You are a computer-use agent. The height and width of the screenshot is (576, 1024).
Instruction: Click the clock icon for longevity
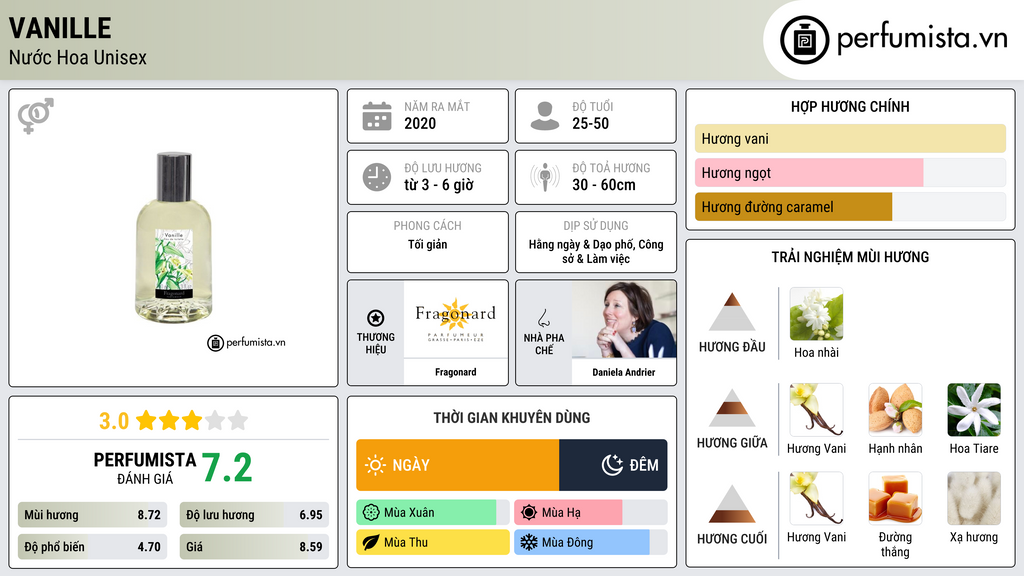(377, 177)
